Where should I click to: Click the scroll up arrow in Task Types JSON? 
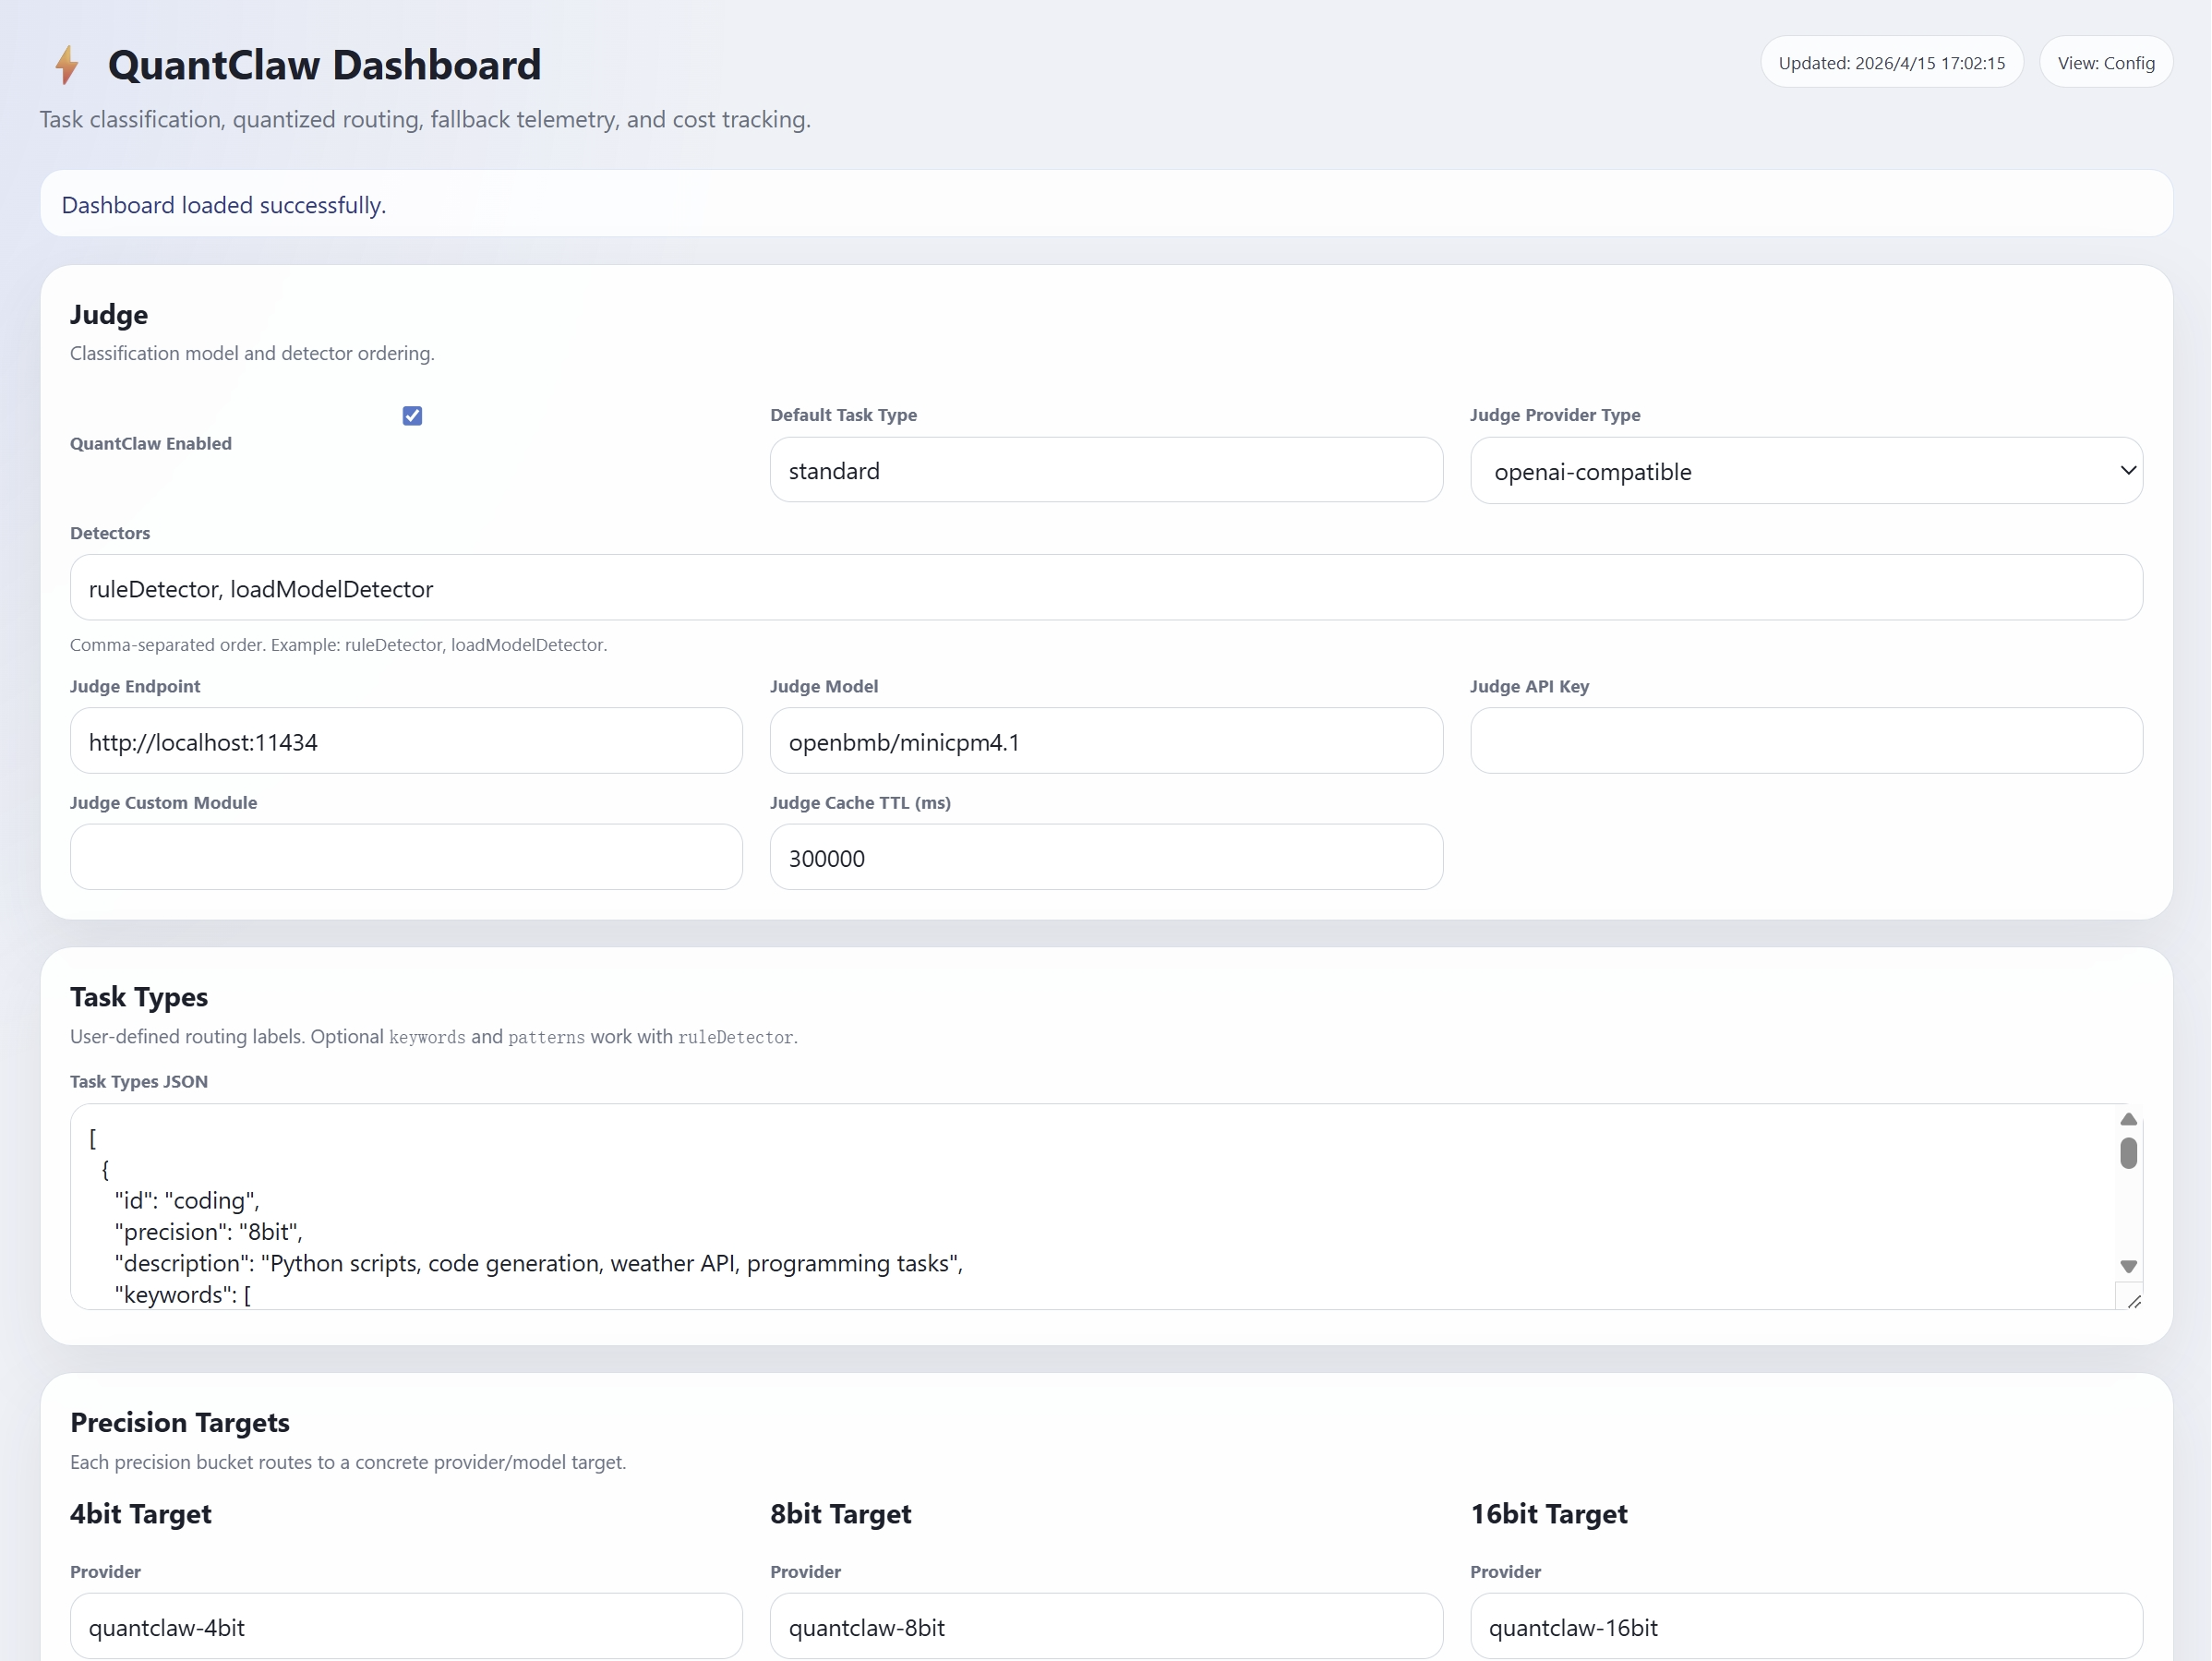pos(2128,1120)
